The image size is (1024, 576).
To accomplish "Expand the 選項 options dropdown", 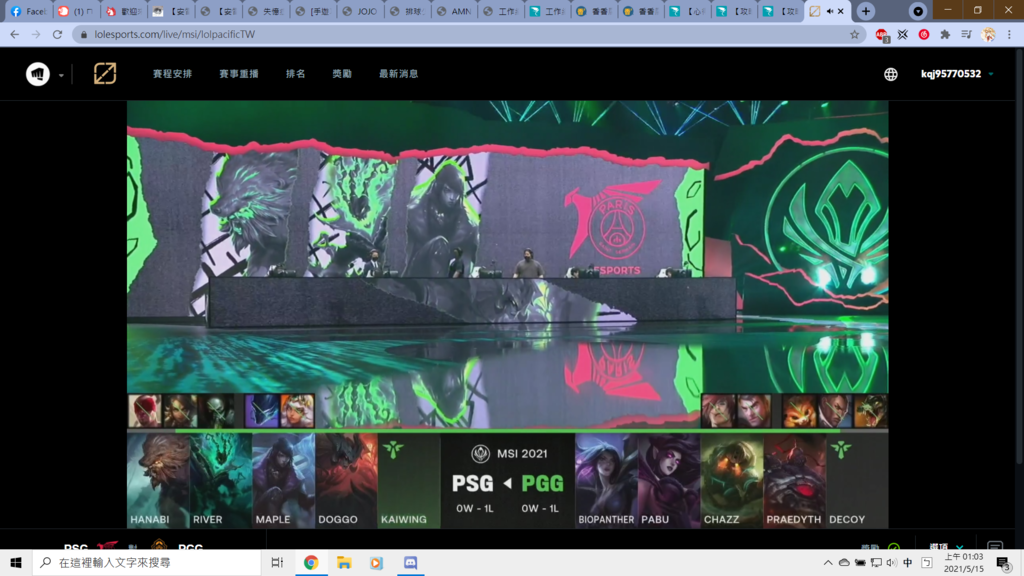I will pos(946,547).
